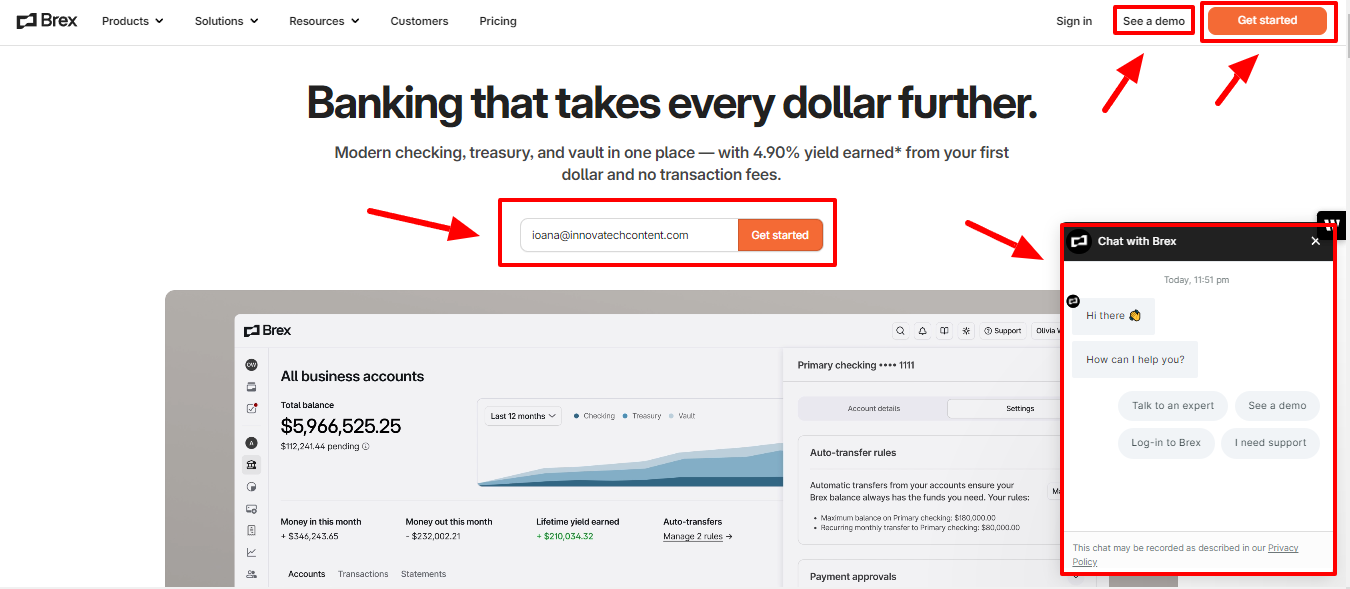Click the pie chart icon in sidebar

(x=252, y=487)
